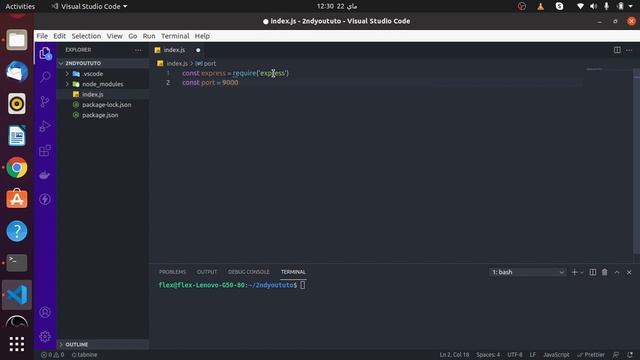This screenshot has height=360, width=640.
Task: Open the system menu arrow in top bar
Action: tap(631, 6)
